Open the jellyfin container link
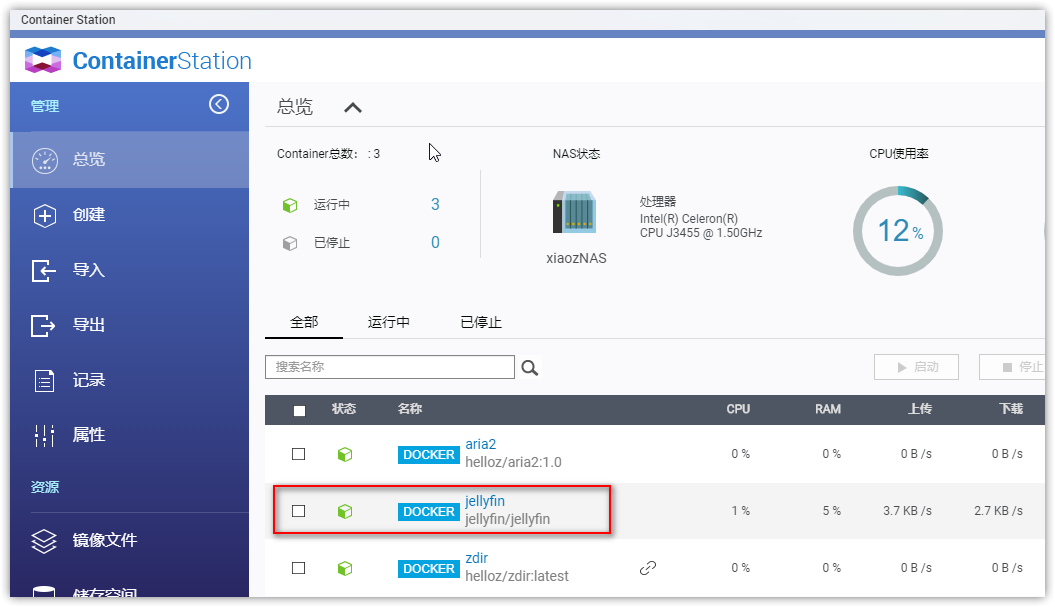This screenshot has width=1055, height=607. (x=492, y=501)
